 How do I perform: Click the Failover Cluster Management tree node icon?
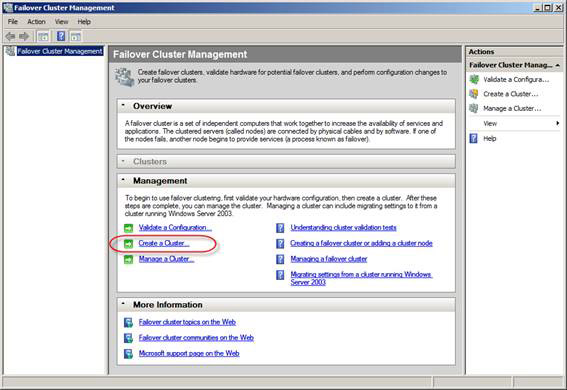click(10, 51)
